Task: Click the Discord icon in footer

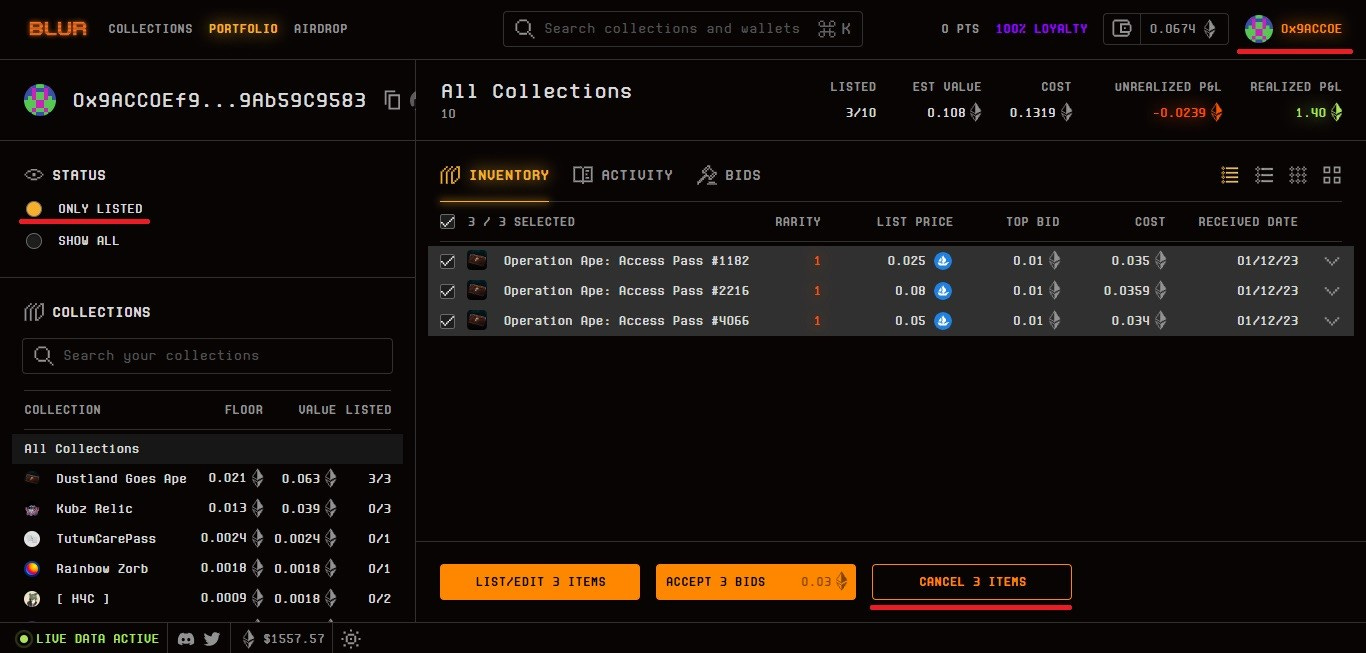Action: click(x=185, y=639)
